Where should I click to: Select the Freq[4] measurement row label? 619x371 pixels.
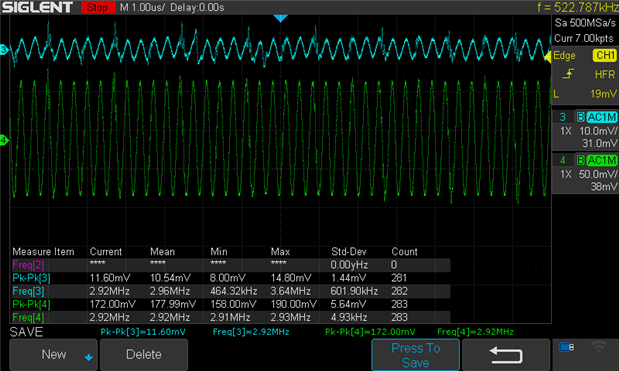[x=28, y=317]
